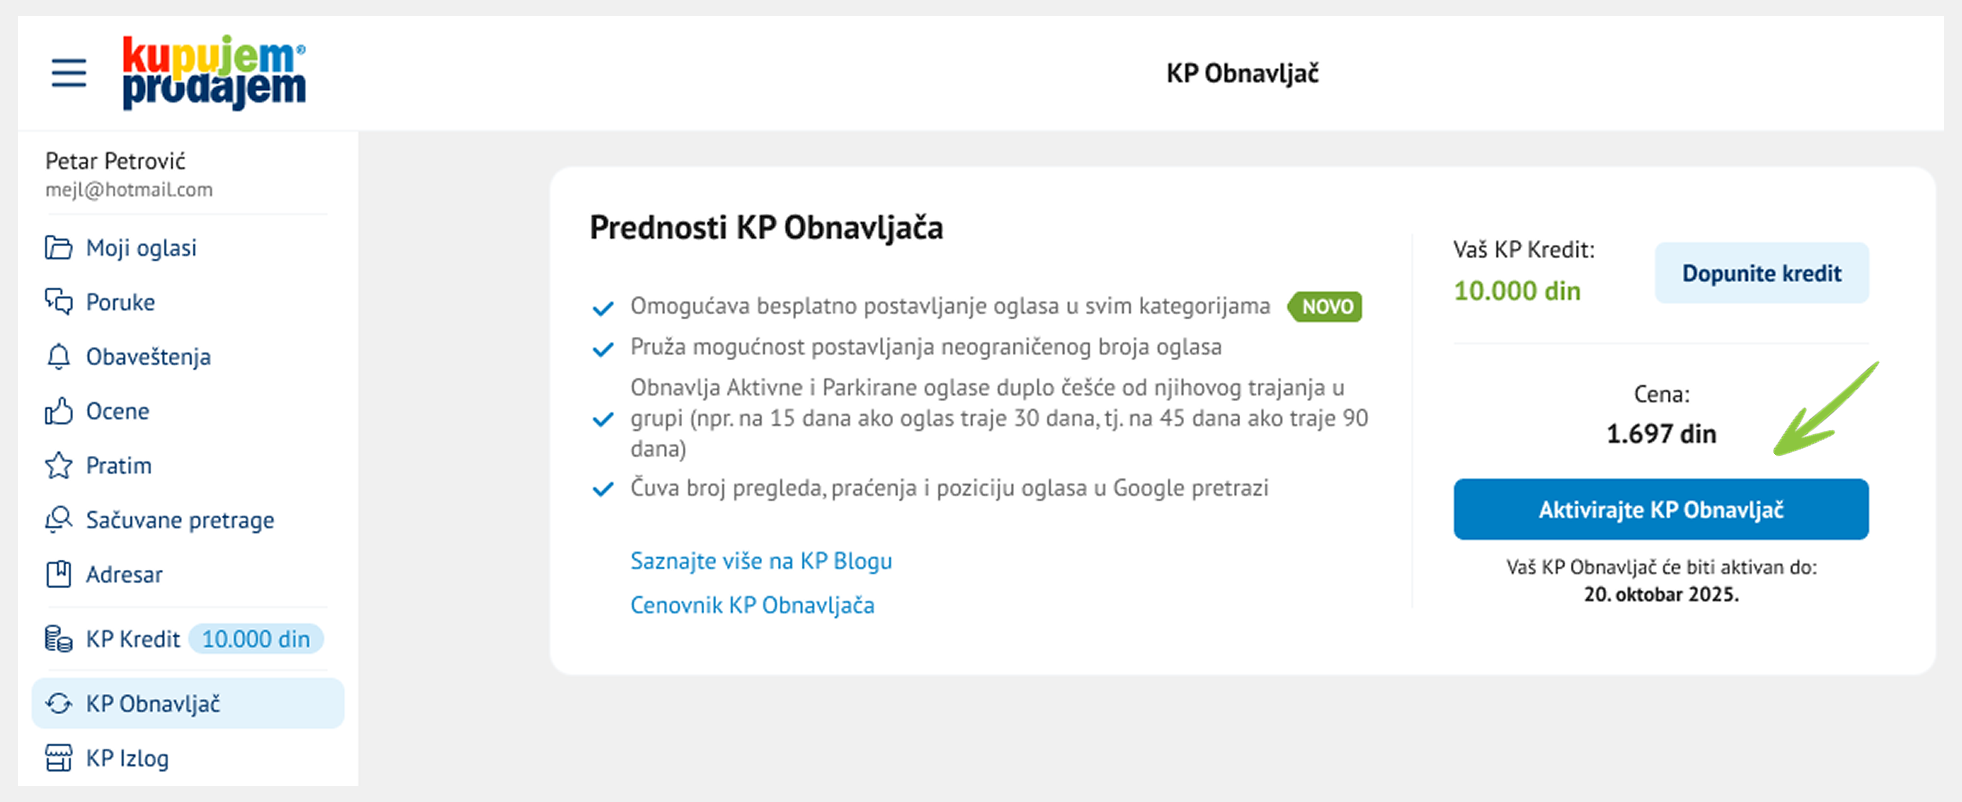Click the Moji oglasi folder icon

click(x=59, y=248)
